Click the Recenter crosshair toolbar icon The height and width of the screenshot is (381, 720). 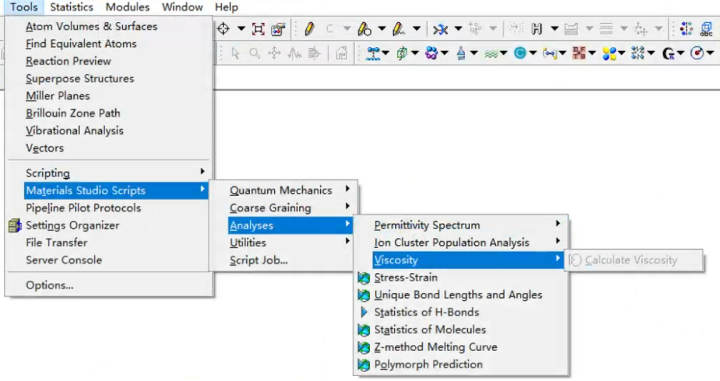point(224,29)
